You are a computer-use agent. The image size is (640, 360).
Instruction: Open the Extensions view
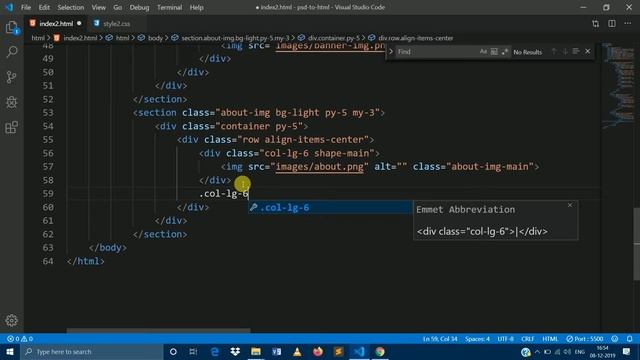[x=12, y=127]
